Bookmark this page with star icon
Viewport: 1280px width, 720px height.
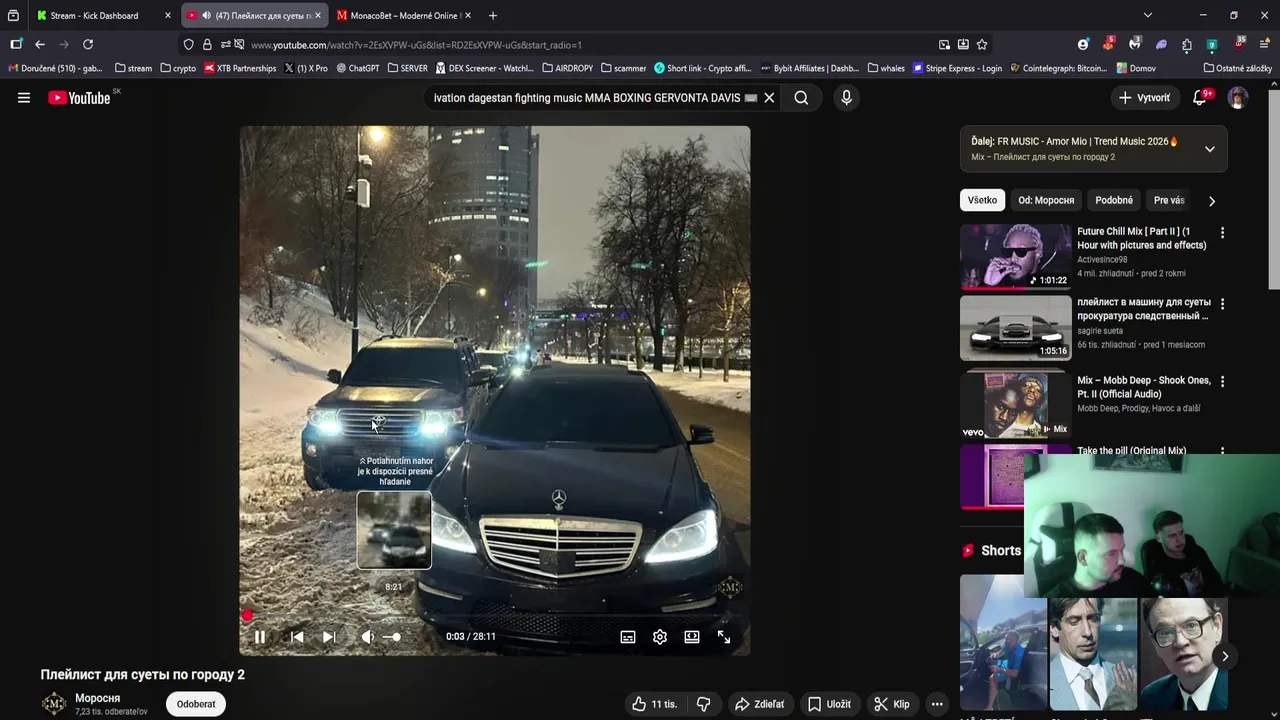(x=982, y=44)
